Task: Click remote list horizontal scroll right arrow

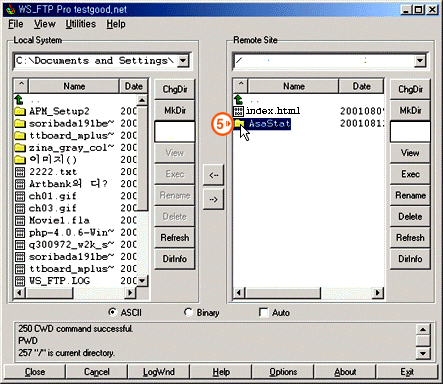Action: tap(378, 293)
